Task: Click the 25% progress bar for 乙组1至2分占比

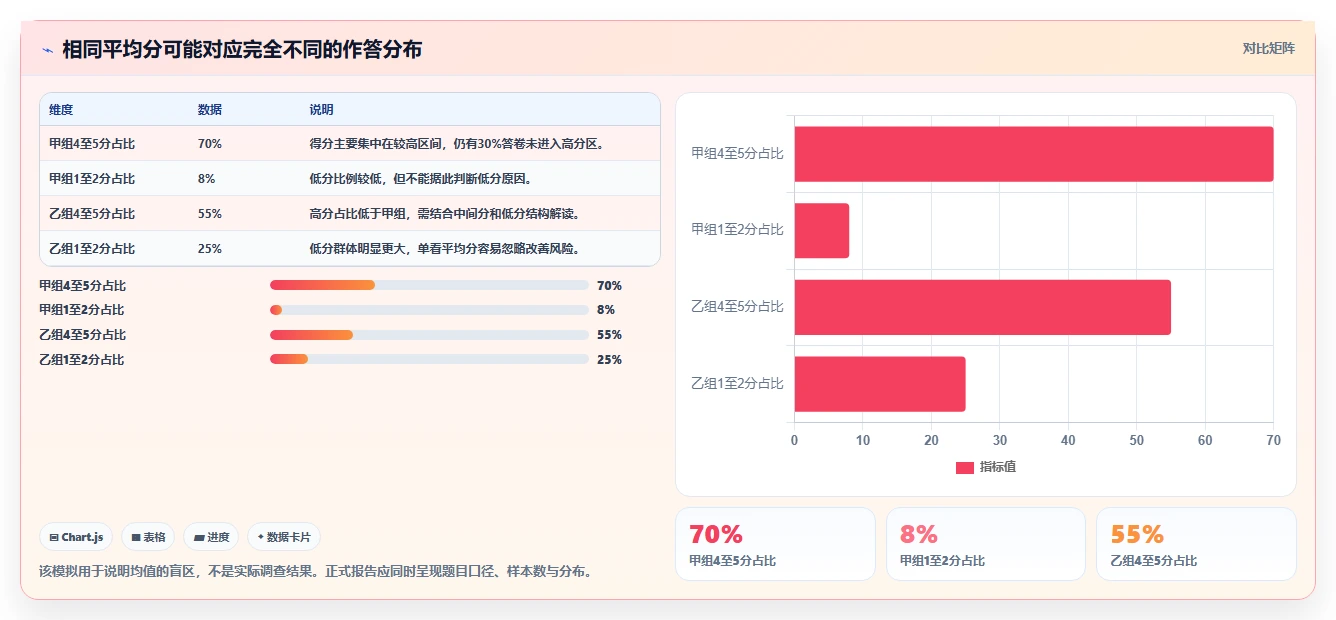Action: [x=429, y=359]
